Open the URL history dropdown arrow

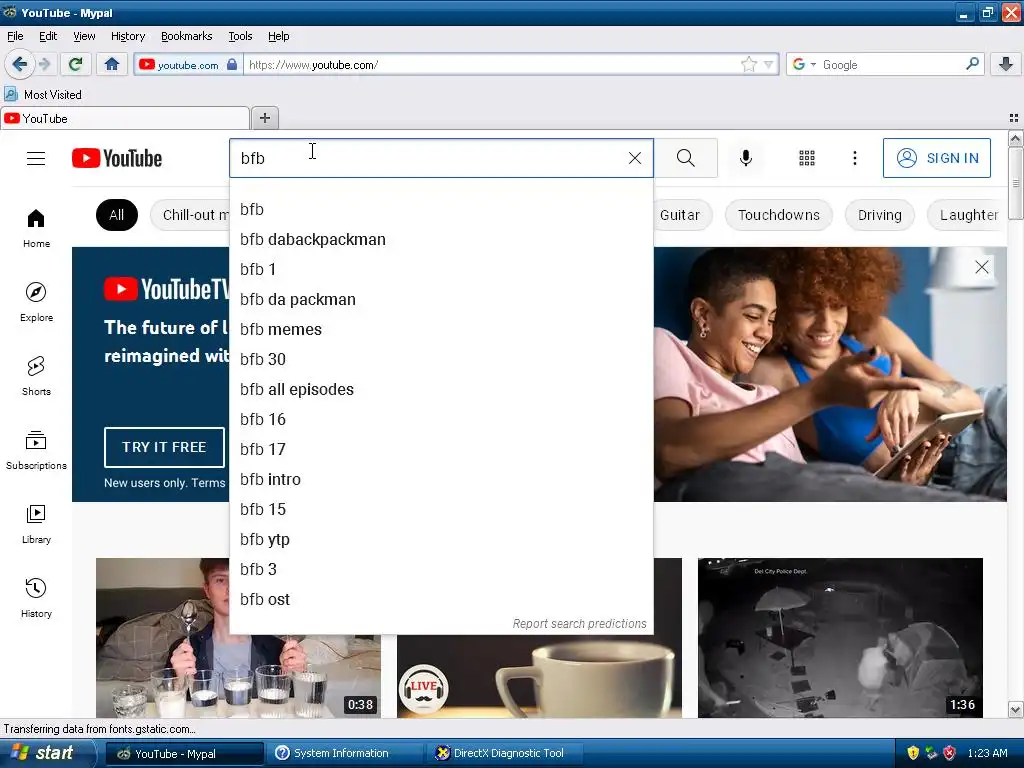click(x=769, y=65)
